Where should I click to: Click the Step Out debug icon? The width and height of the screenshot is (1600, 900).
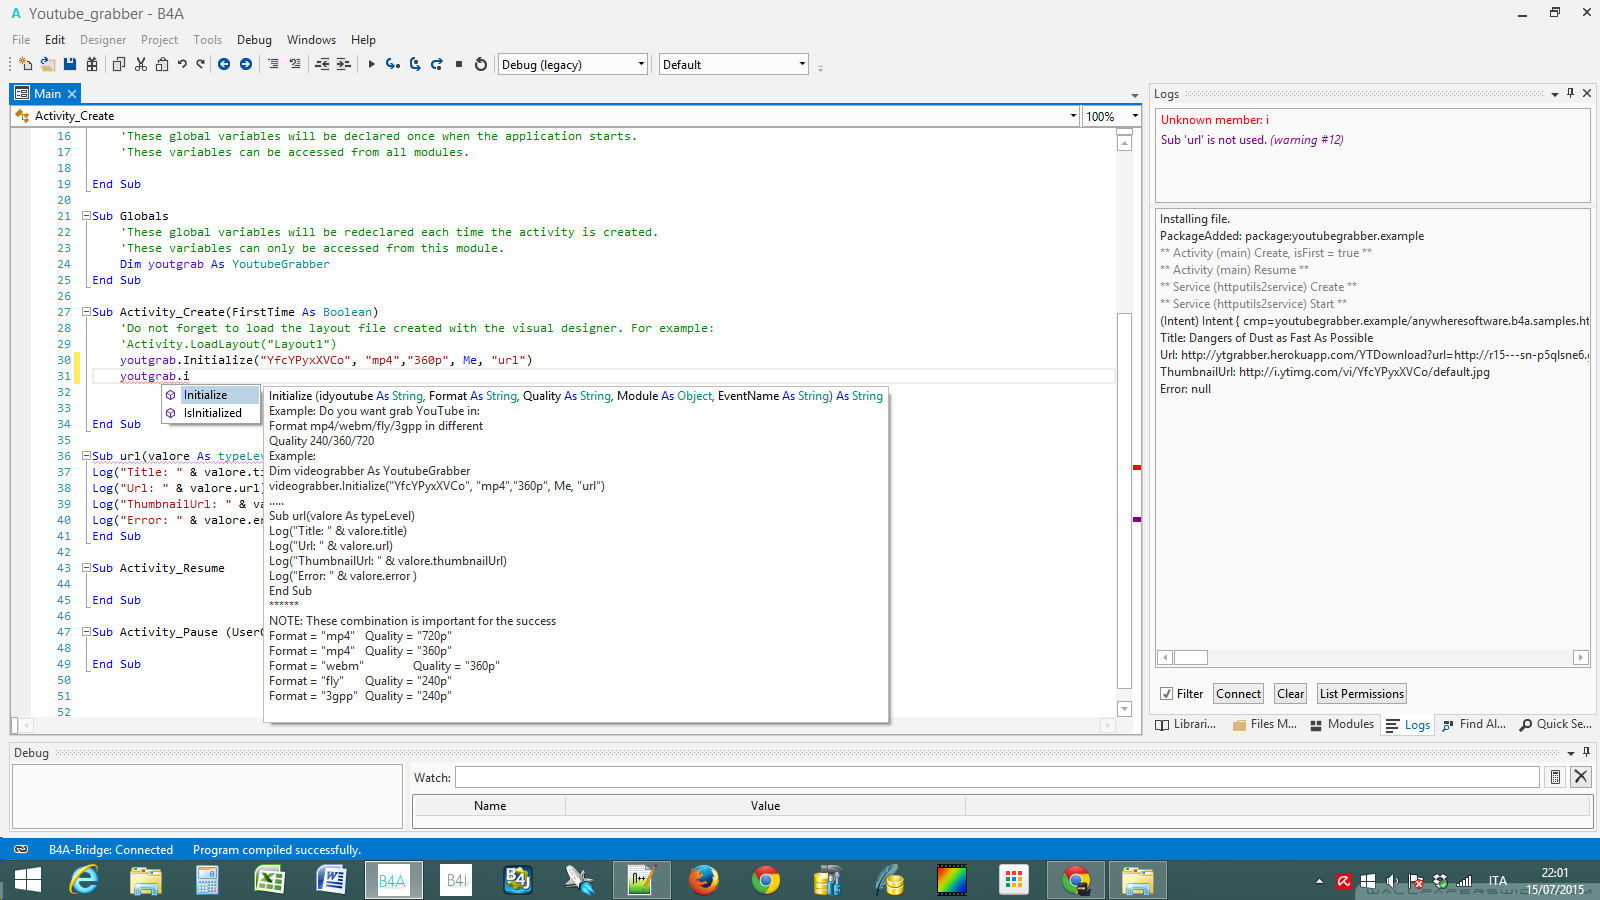point(437,64)
